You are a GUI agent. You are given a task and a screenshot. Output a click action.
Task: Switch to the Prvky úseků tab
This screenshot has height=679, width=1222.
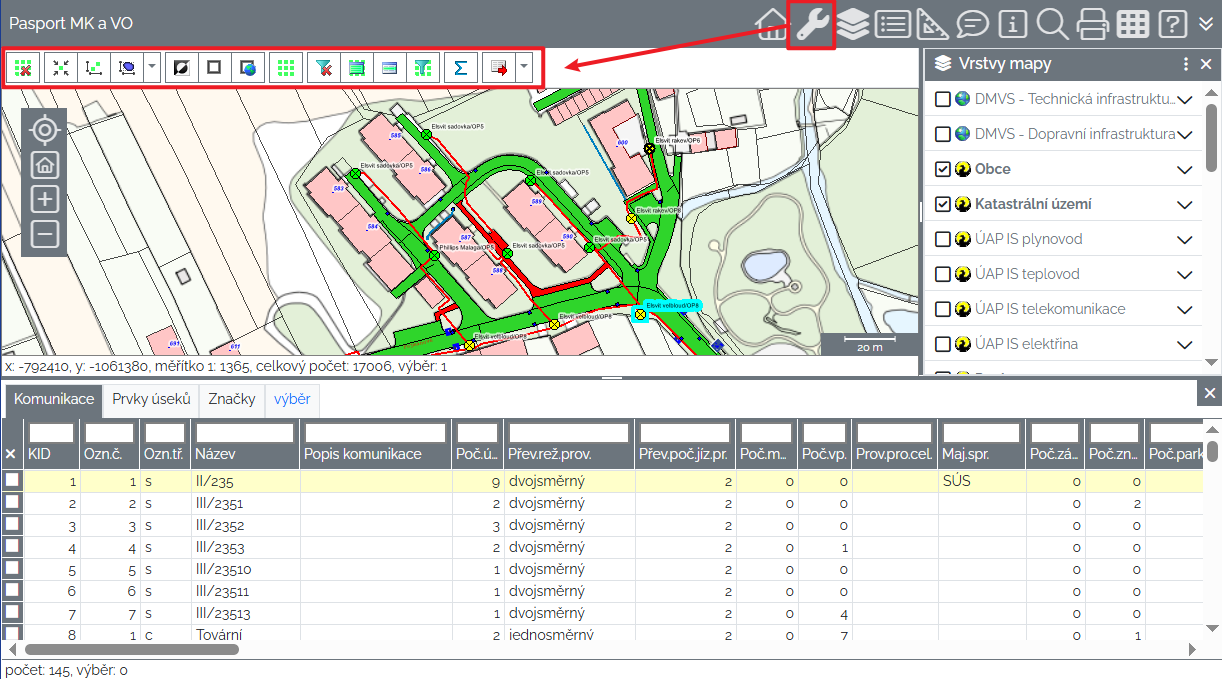pyautogui.click(x=151, y=400)
